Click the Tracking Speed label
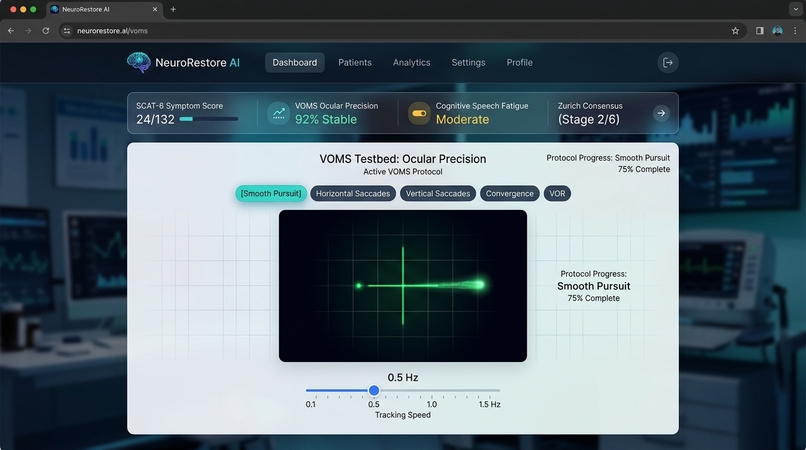Image resolution: width=806 pixels, height=450 pixels. (x=402, y=415)
